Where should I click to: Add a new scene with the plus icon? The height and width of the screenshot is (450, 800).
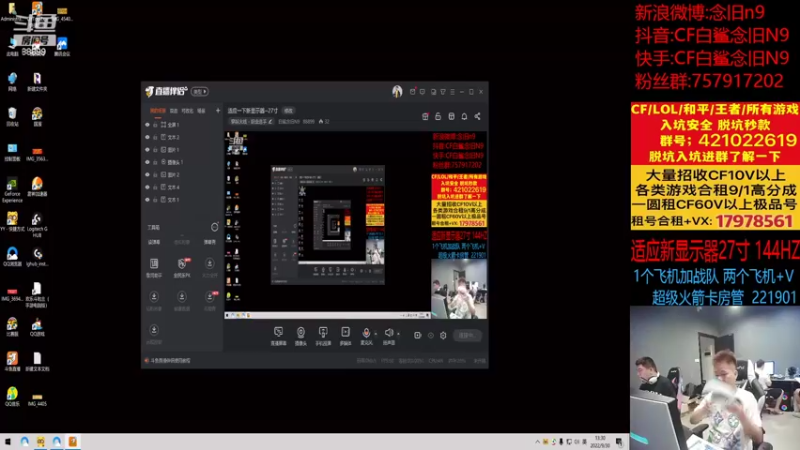click(218, 111)
